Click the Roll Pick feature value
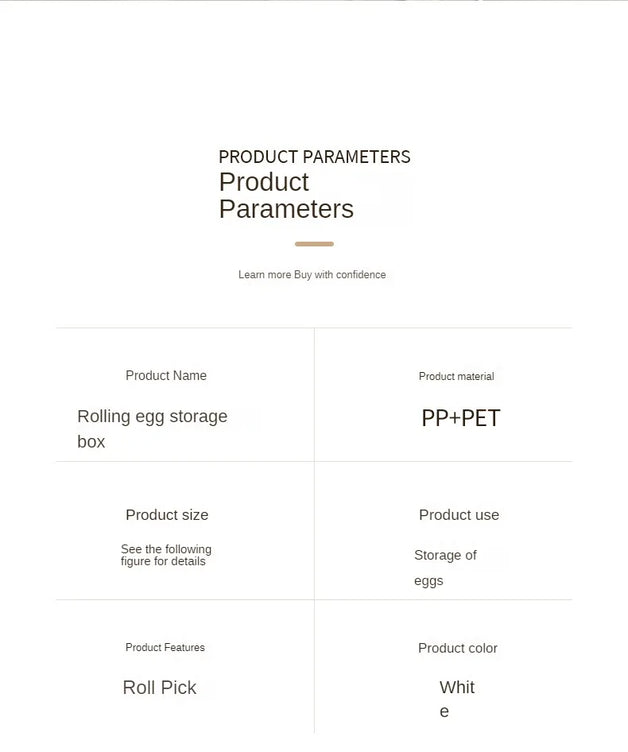The image size is (628, 752). [x=159, y=688]
